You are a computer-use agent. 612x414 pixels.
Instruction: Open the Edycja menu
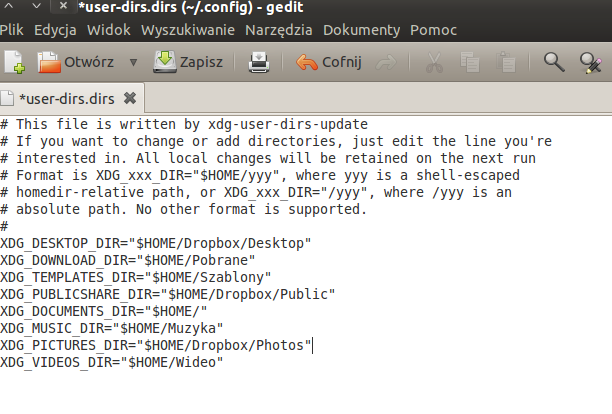[55, 30]
